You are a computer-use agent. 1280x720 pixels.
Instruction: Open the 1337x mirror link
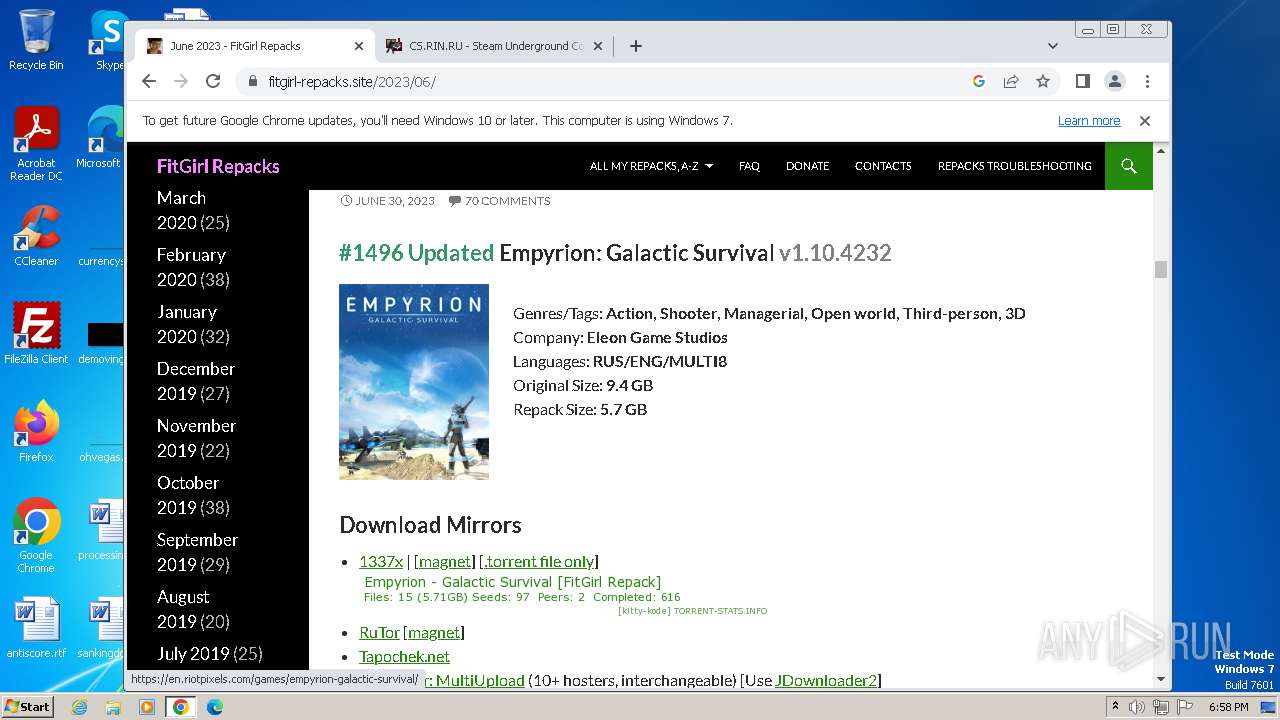tap(381, 562)
